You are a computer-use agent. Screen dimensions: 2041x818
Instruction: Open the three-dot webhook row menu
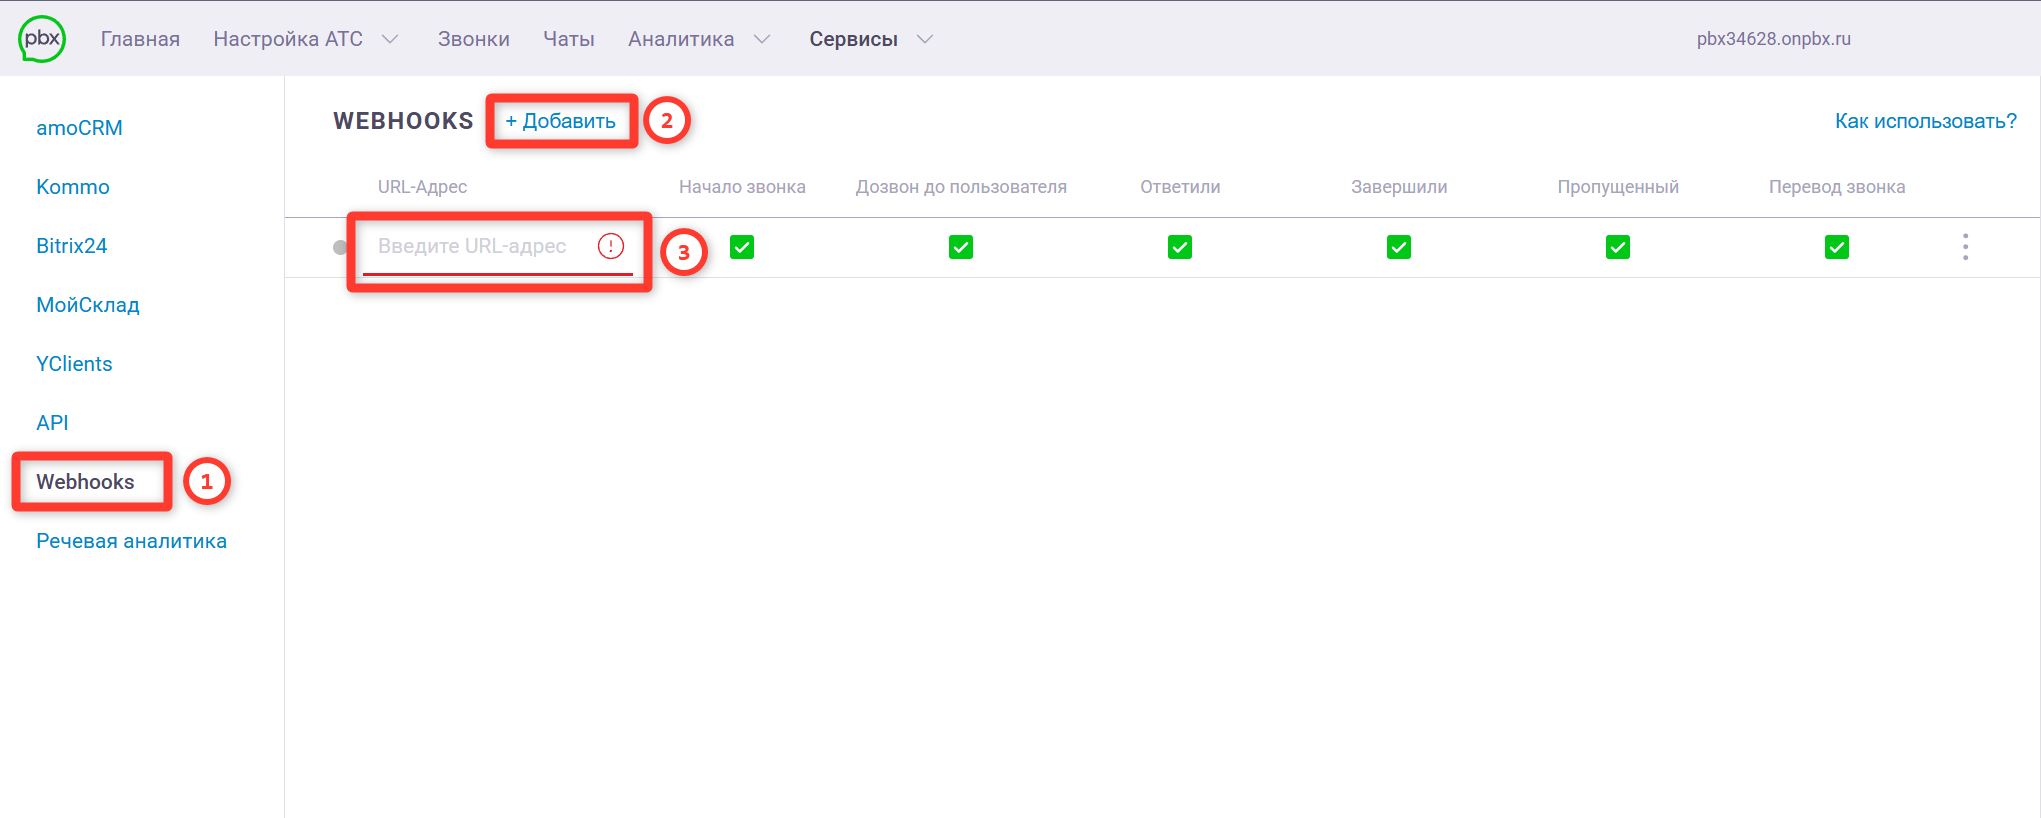pyautogui.click(x=1965, y=247)
